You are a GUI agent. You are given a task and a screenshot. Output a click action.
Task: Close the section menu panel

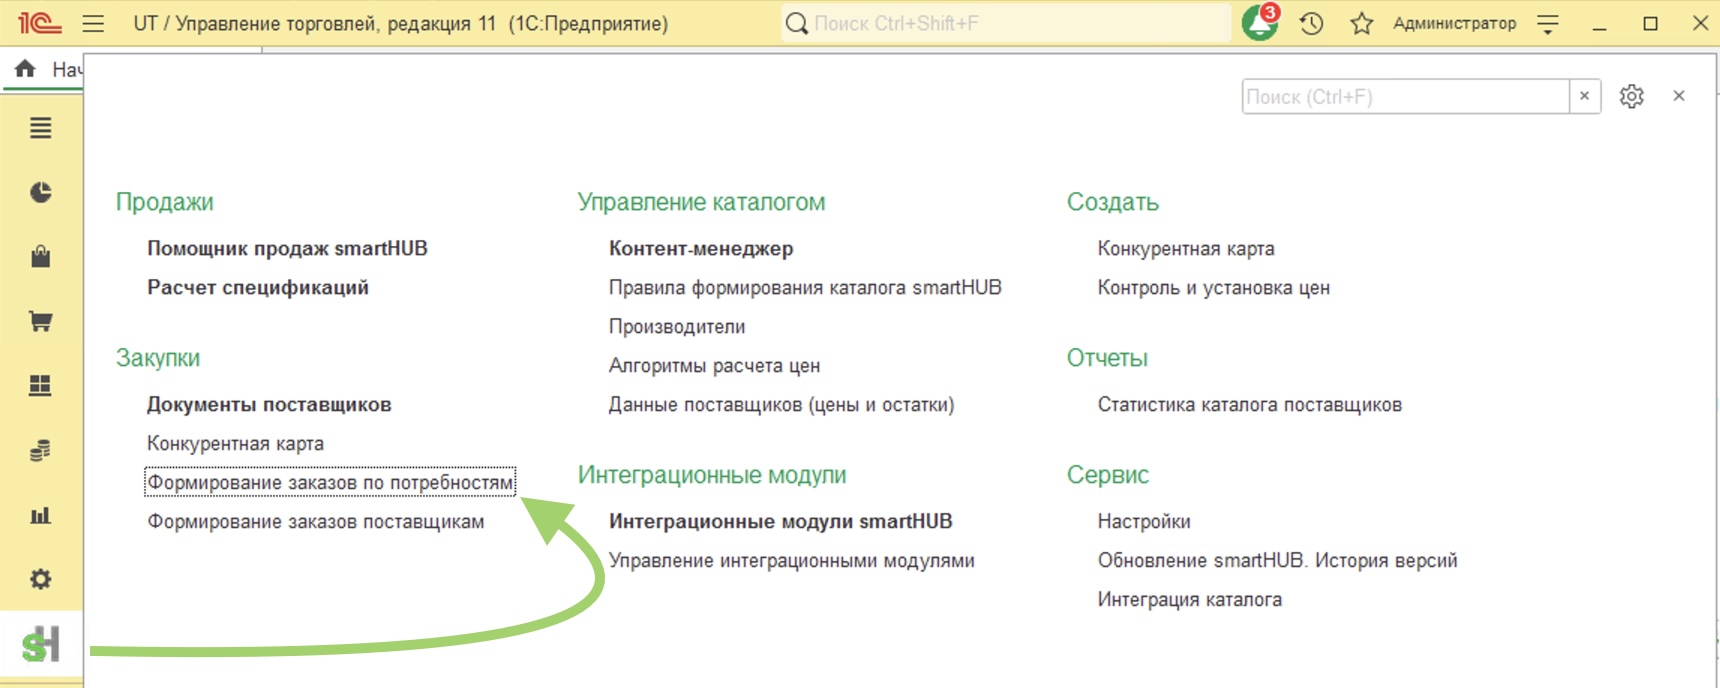pos(1679,96)
